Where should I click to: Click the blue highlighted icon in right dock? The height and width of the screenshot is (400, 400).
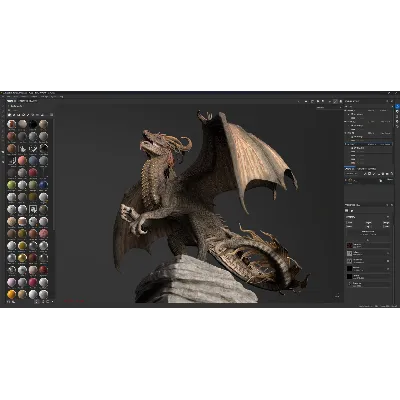(x=397, y=106)
